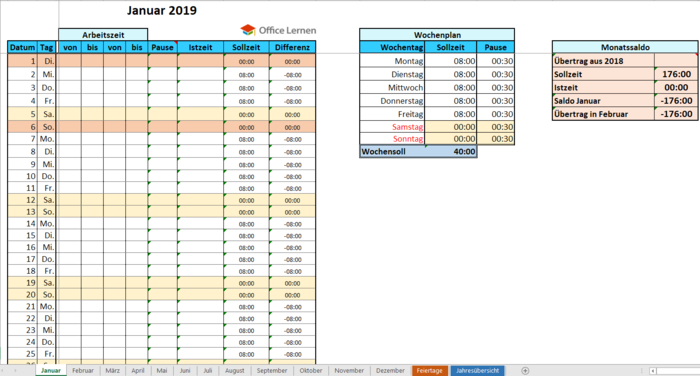Select the Juni sheet tab
Viewport: 700px width, 376px height.
[185, 371]
